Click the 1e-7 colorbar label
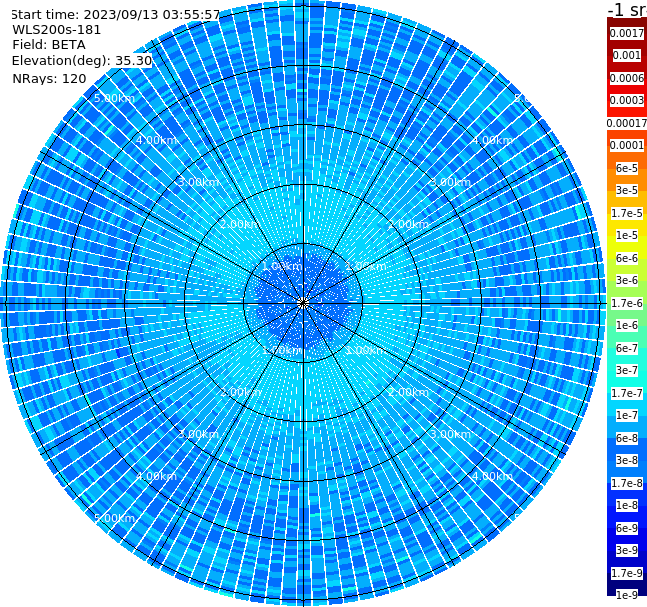 coord(627,415)
